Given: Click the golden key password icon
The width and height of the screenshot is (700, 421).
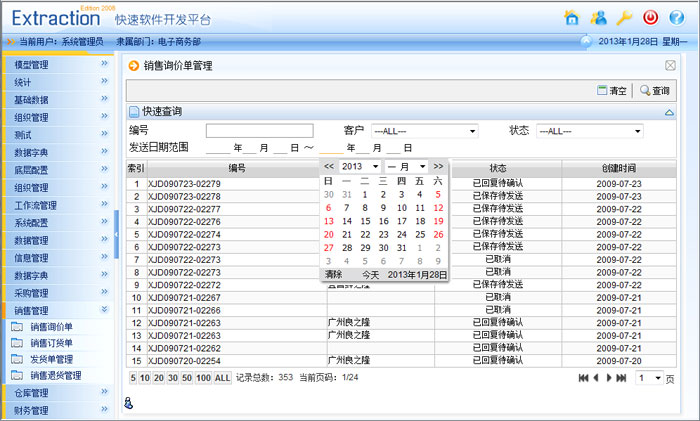Looking at the screenshot, I should click(x=624, y=17).
